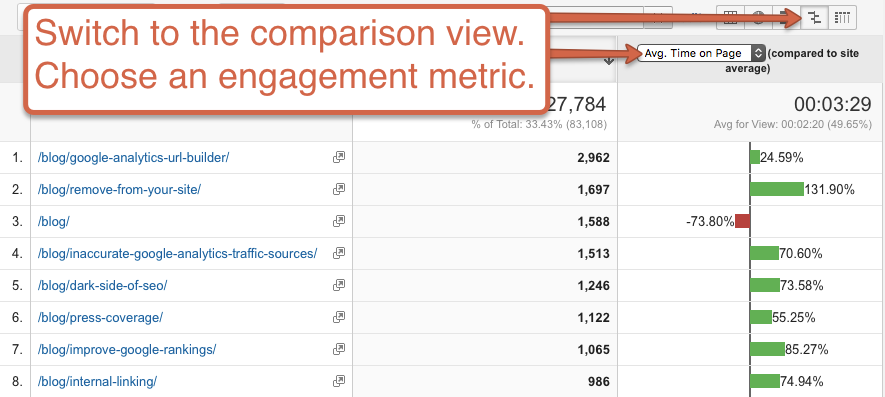The image size is (885, 397).
Task: Open google-analytics-url-builder page in new window icon
Action: pos(339,158)
